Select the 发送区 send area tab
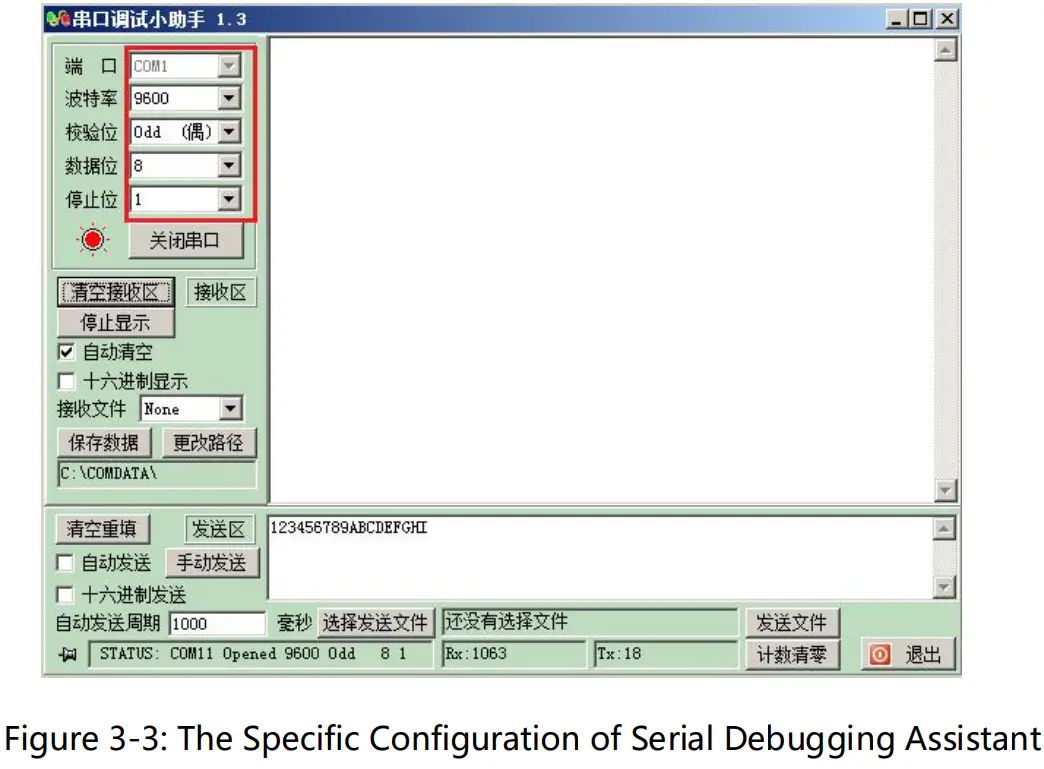The image size is (1044, 769). pyautogui.click(x=219, y=529)
